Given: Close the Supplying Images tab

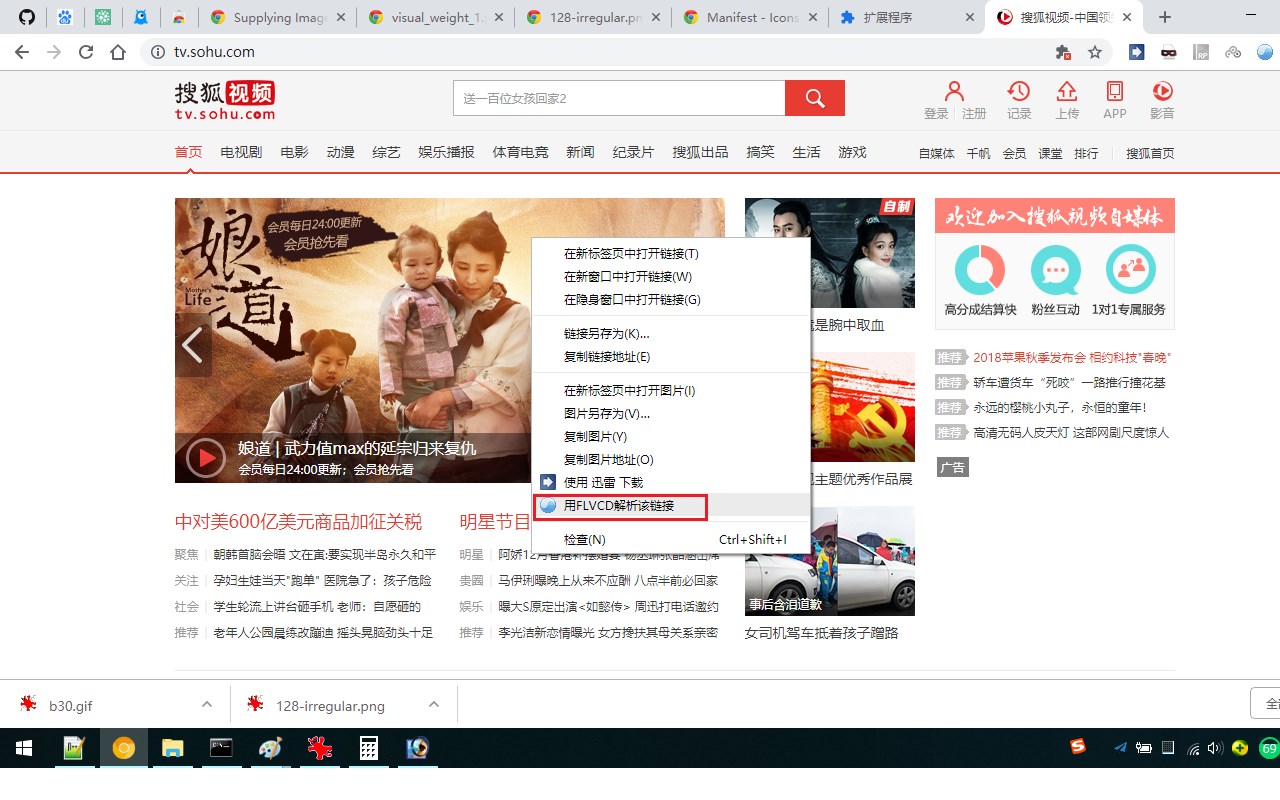Looking at the screenshot, I should click(340, 17).
